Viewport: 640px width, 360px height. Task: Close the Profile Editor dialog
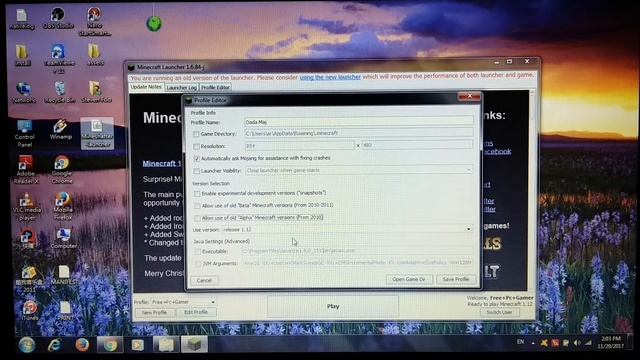tap(469, 96)
